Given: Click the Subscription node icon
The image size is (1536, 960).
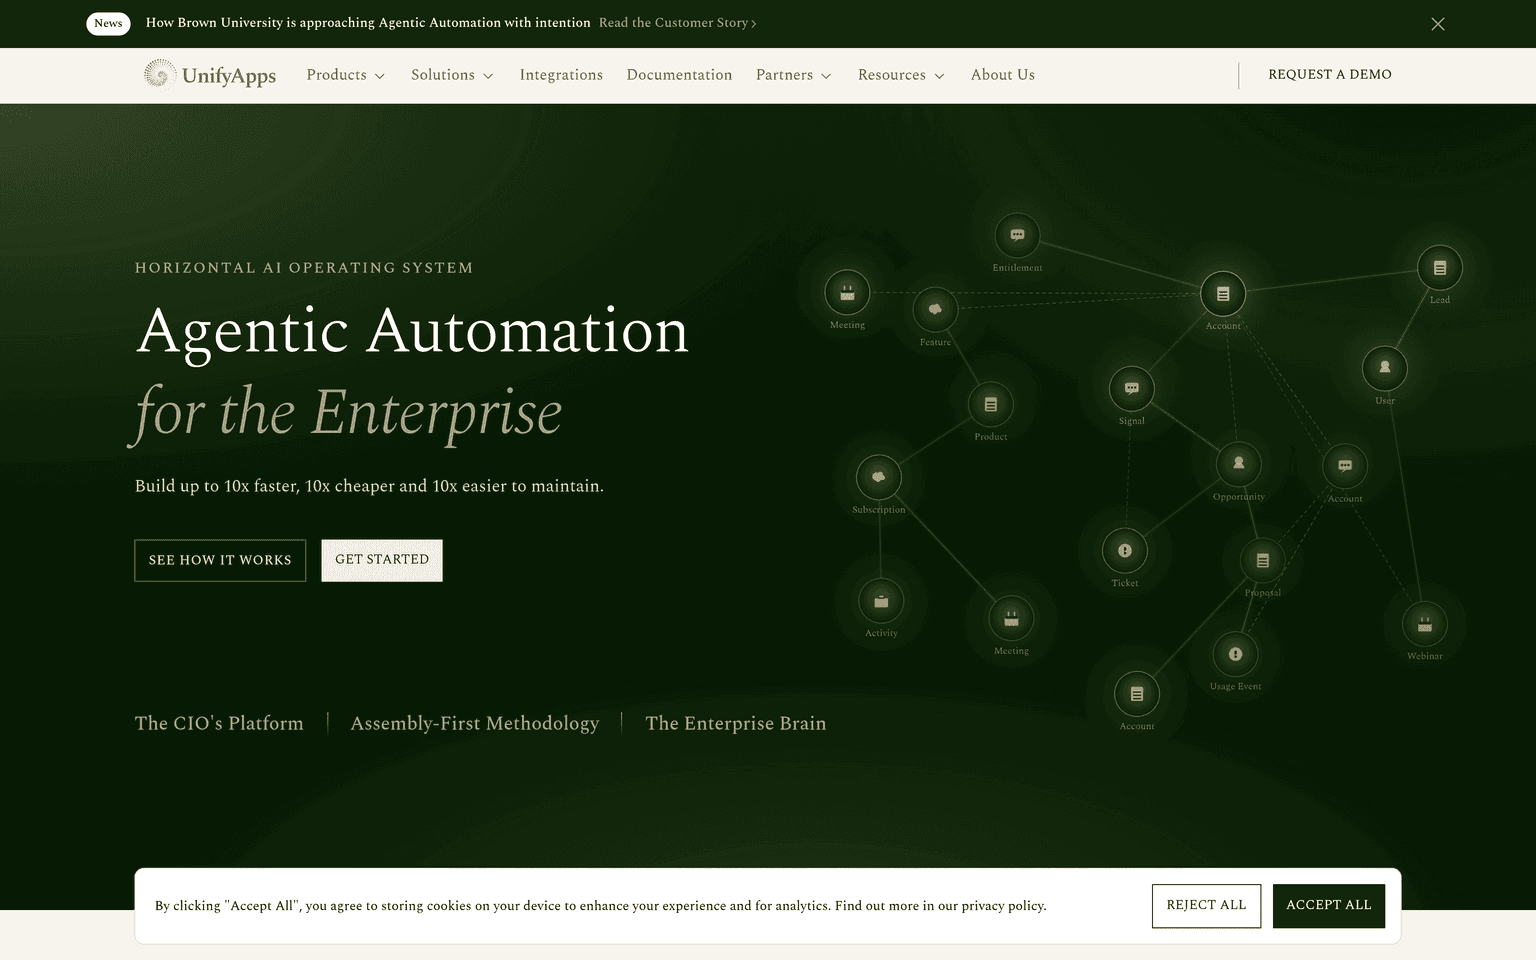Looking at the screenshot, I should (879, 478).
